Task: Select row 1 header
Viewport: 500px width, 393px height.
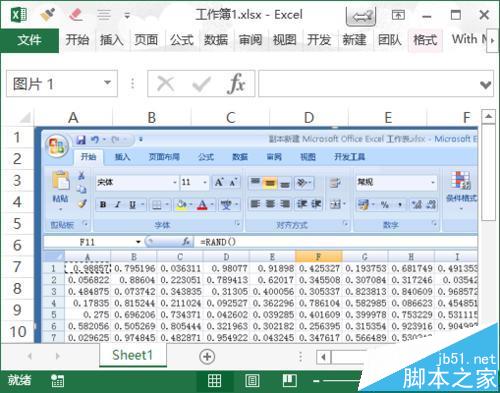Action: [17, 137]
